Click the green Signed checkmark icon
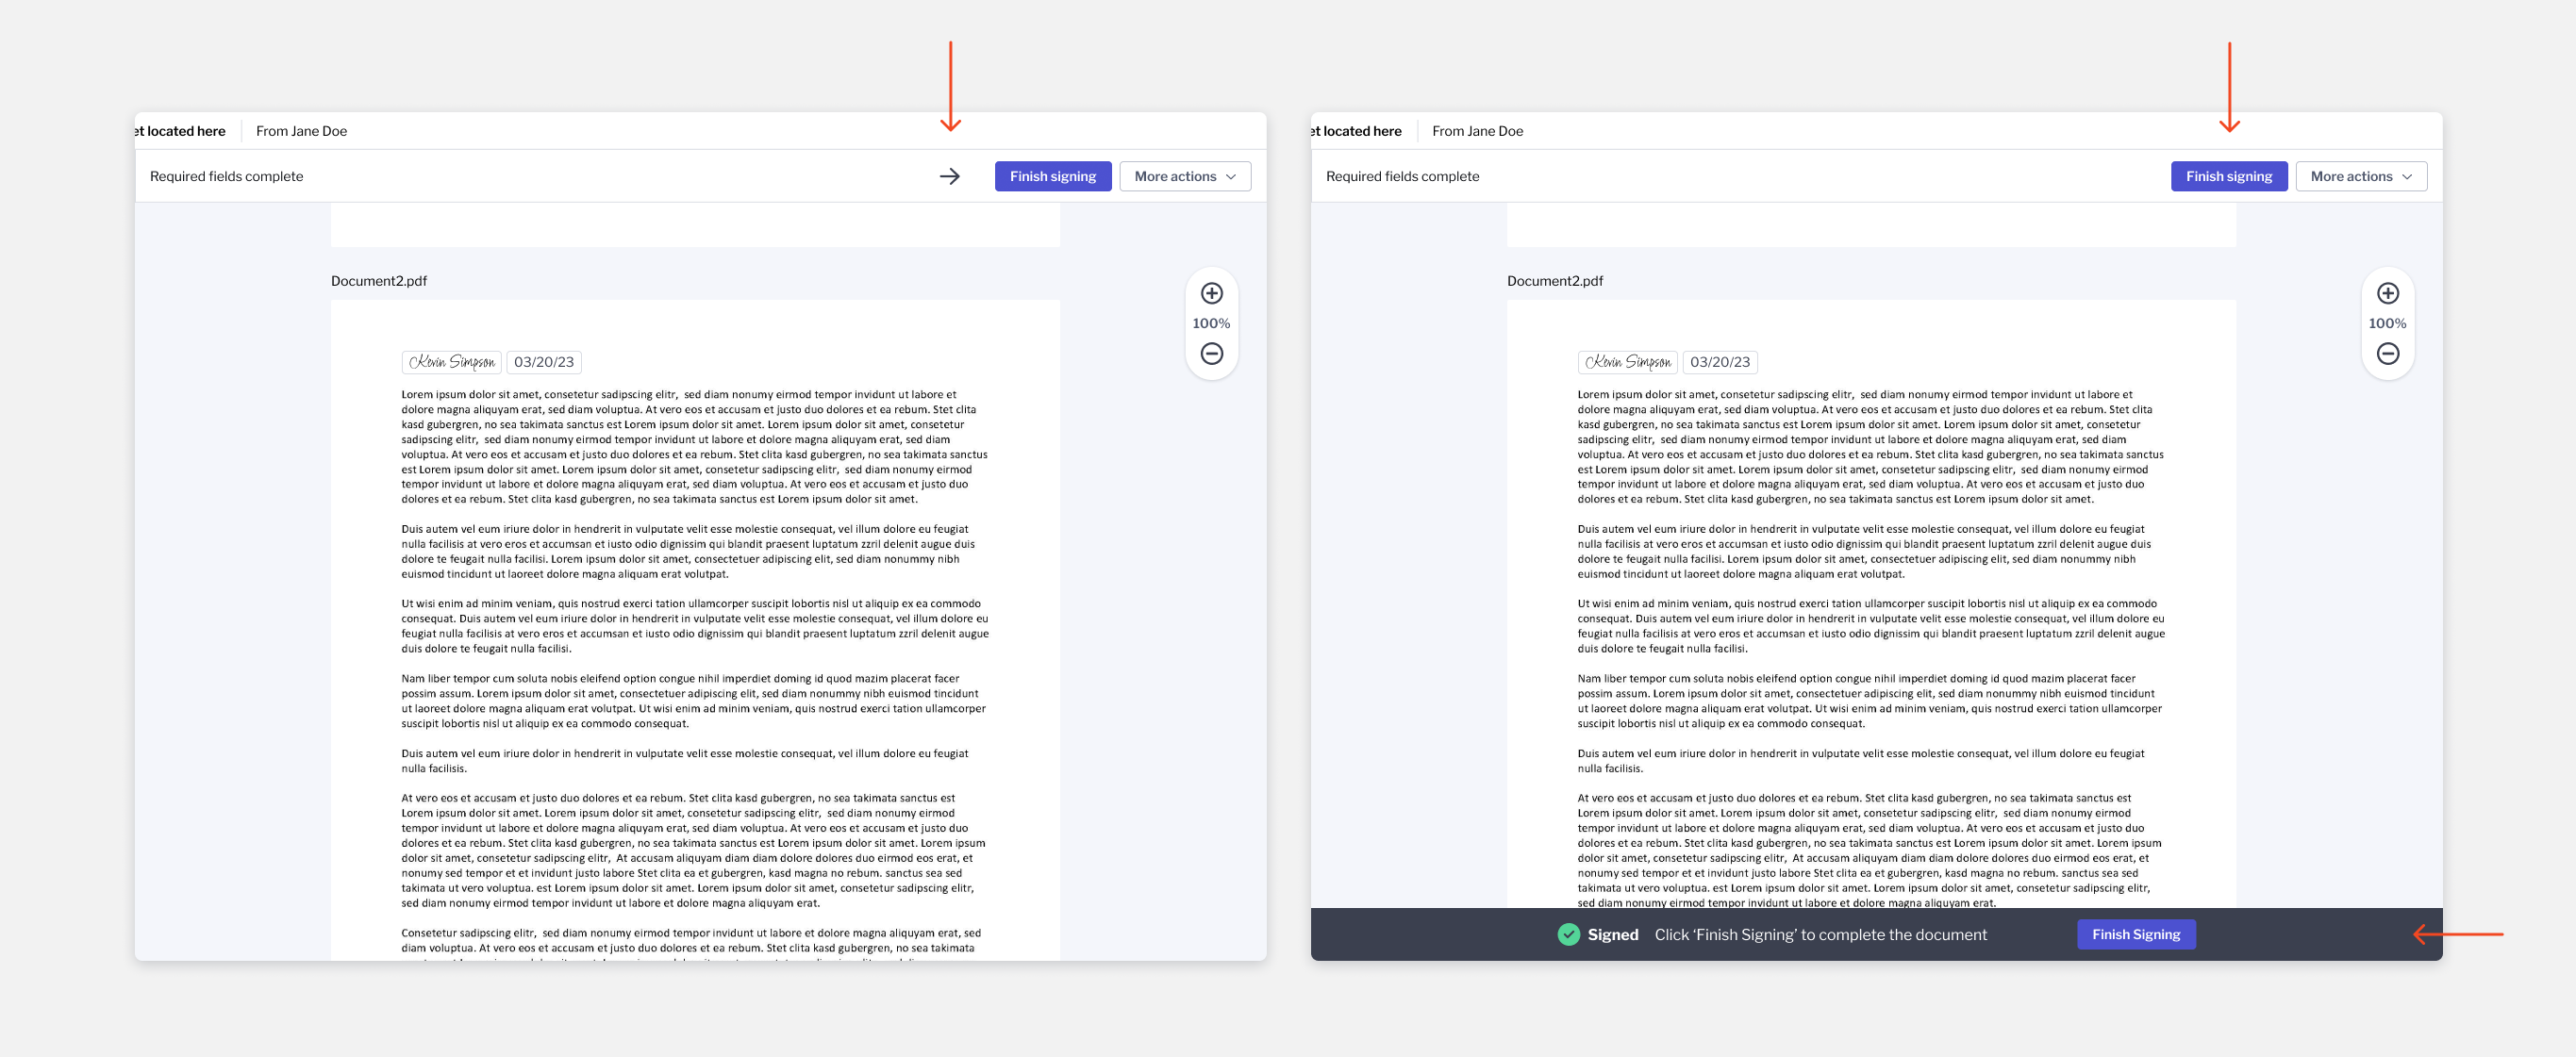Viewport: 2576px width, 1057px height. click(1568, 934)
